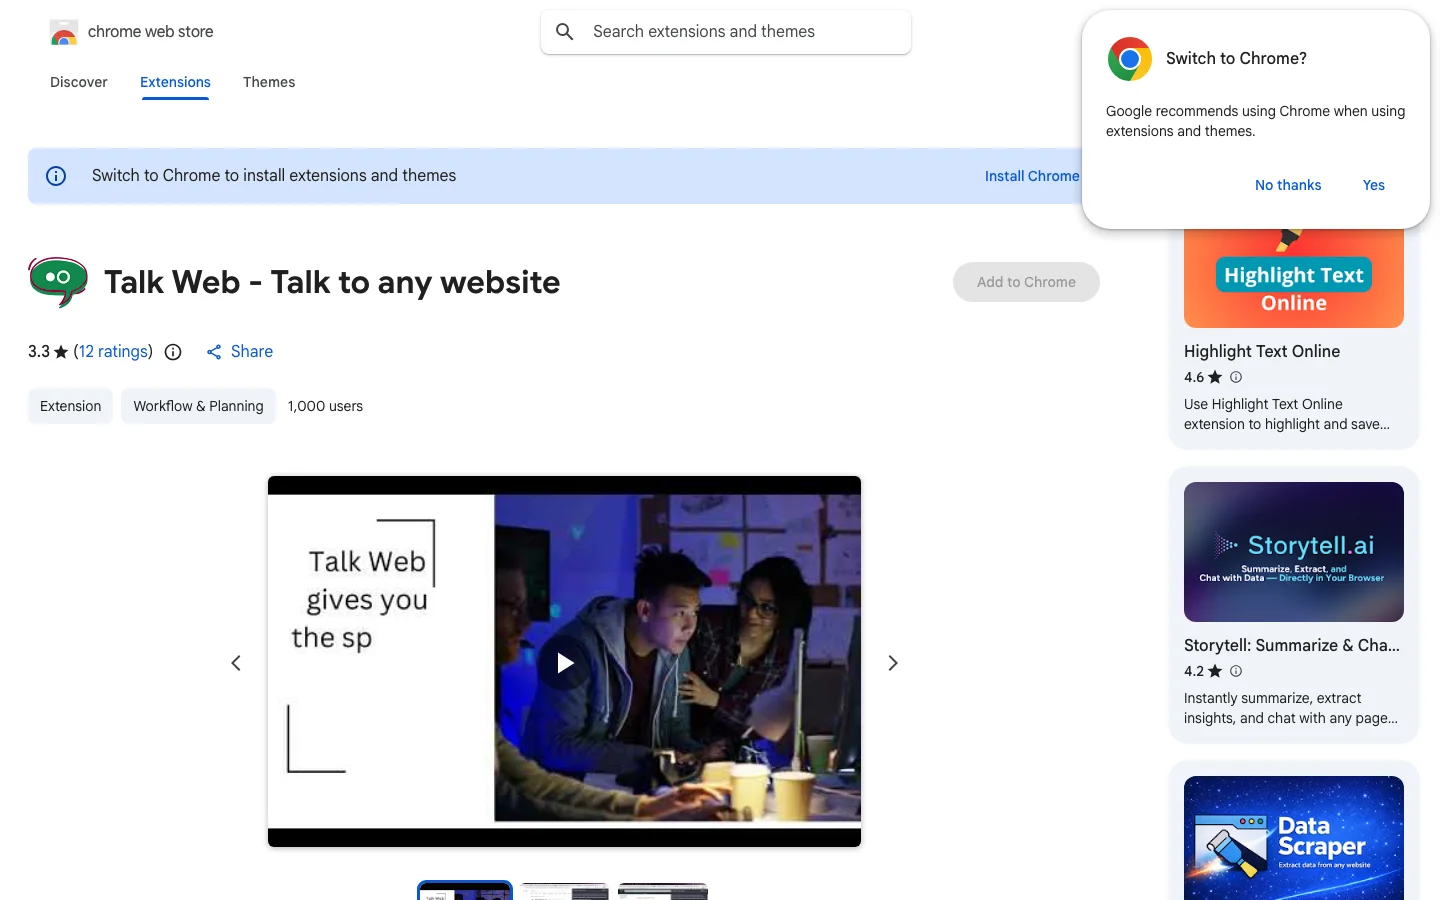Click the Highlight Text Online title

pos(1262,351)
